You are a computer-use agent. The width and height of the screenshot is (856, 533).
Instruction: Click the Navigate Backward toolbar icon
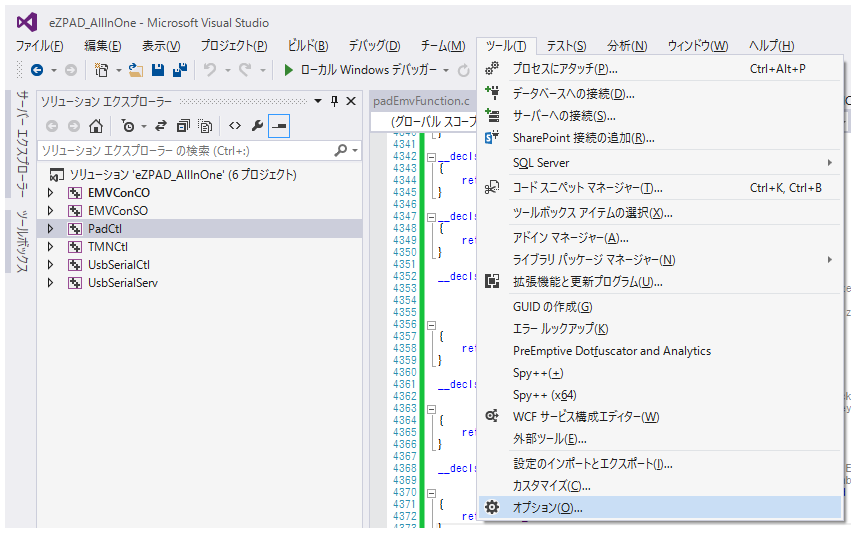coord(37,70)
